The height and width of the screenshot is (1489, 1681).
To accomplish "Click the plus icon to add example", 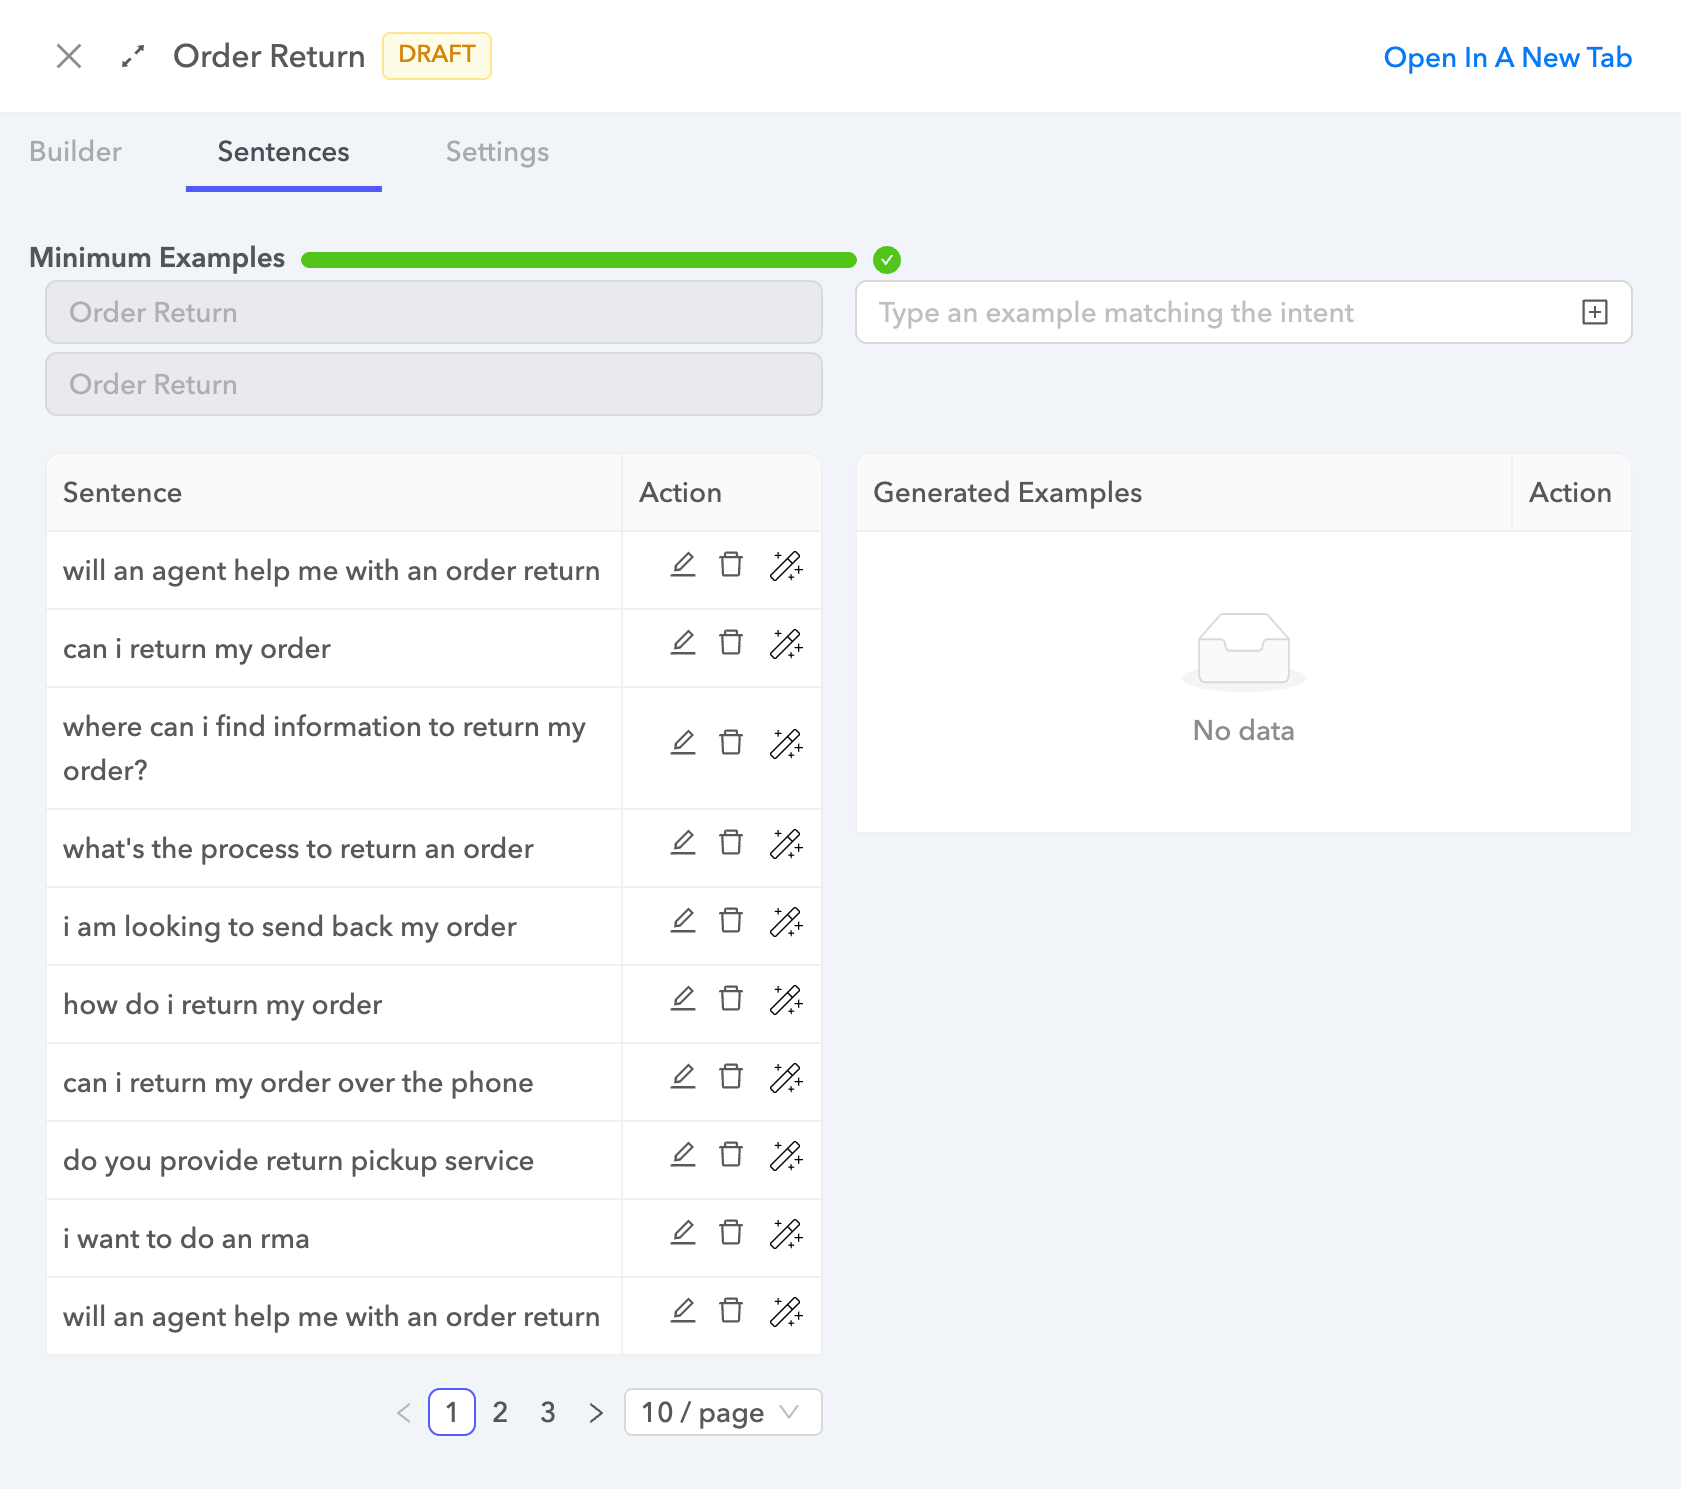I will 1595,312.
